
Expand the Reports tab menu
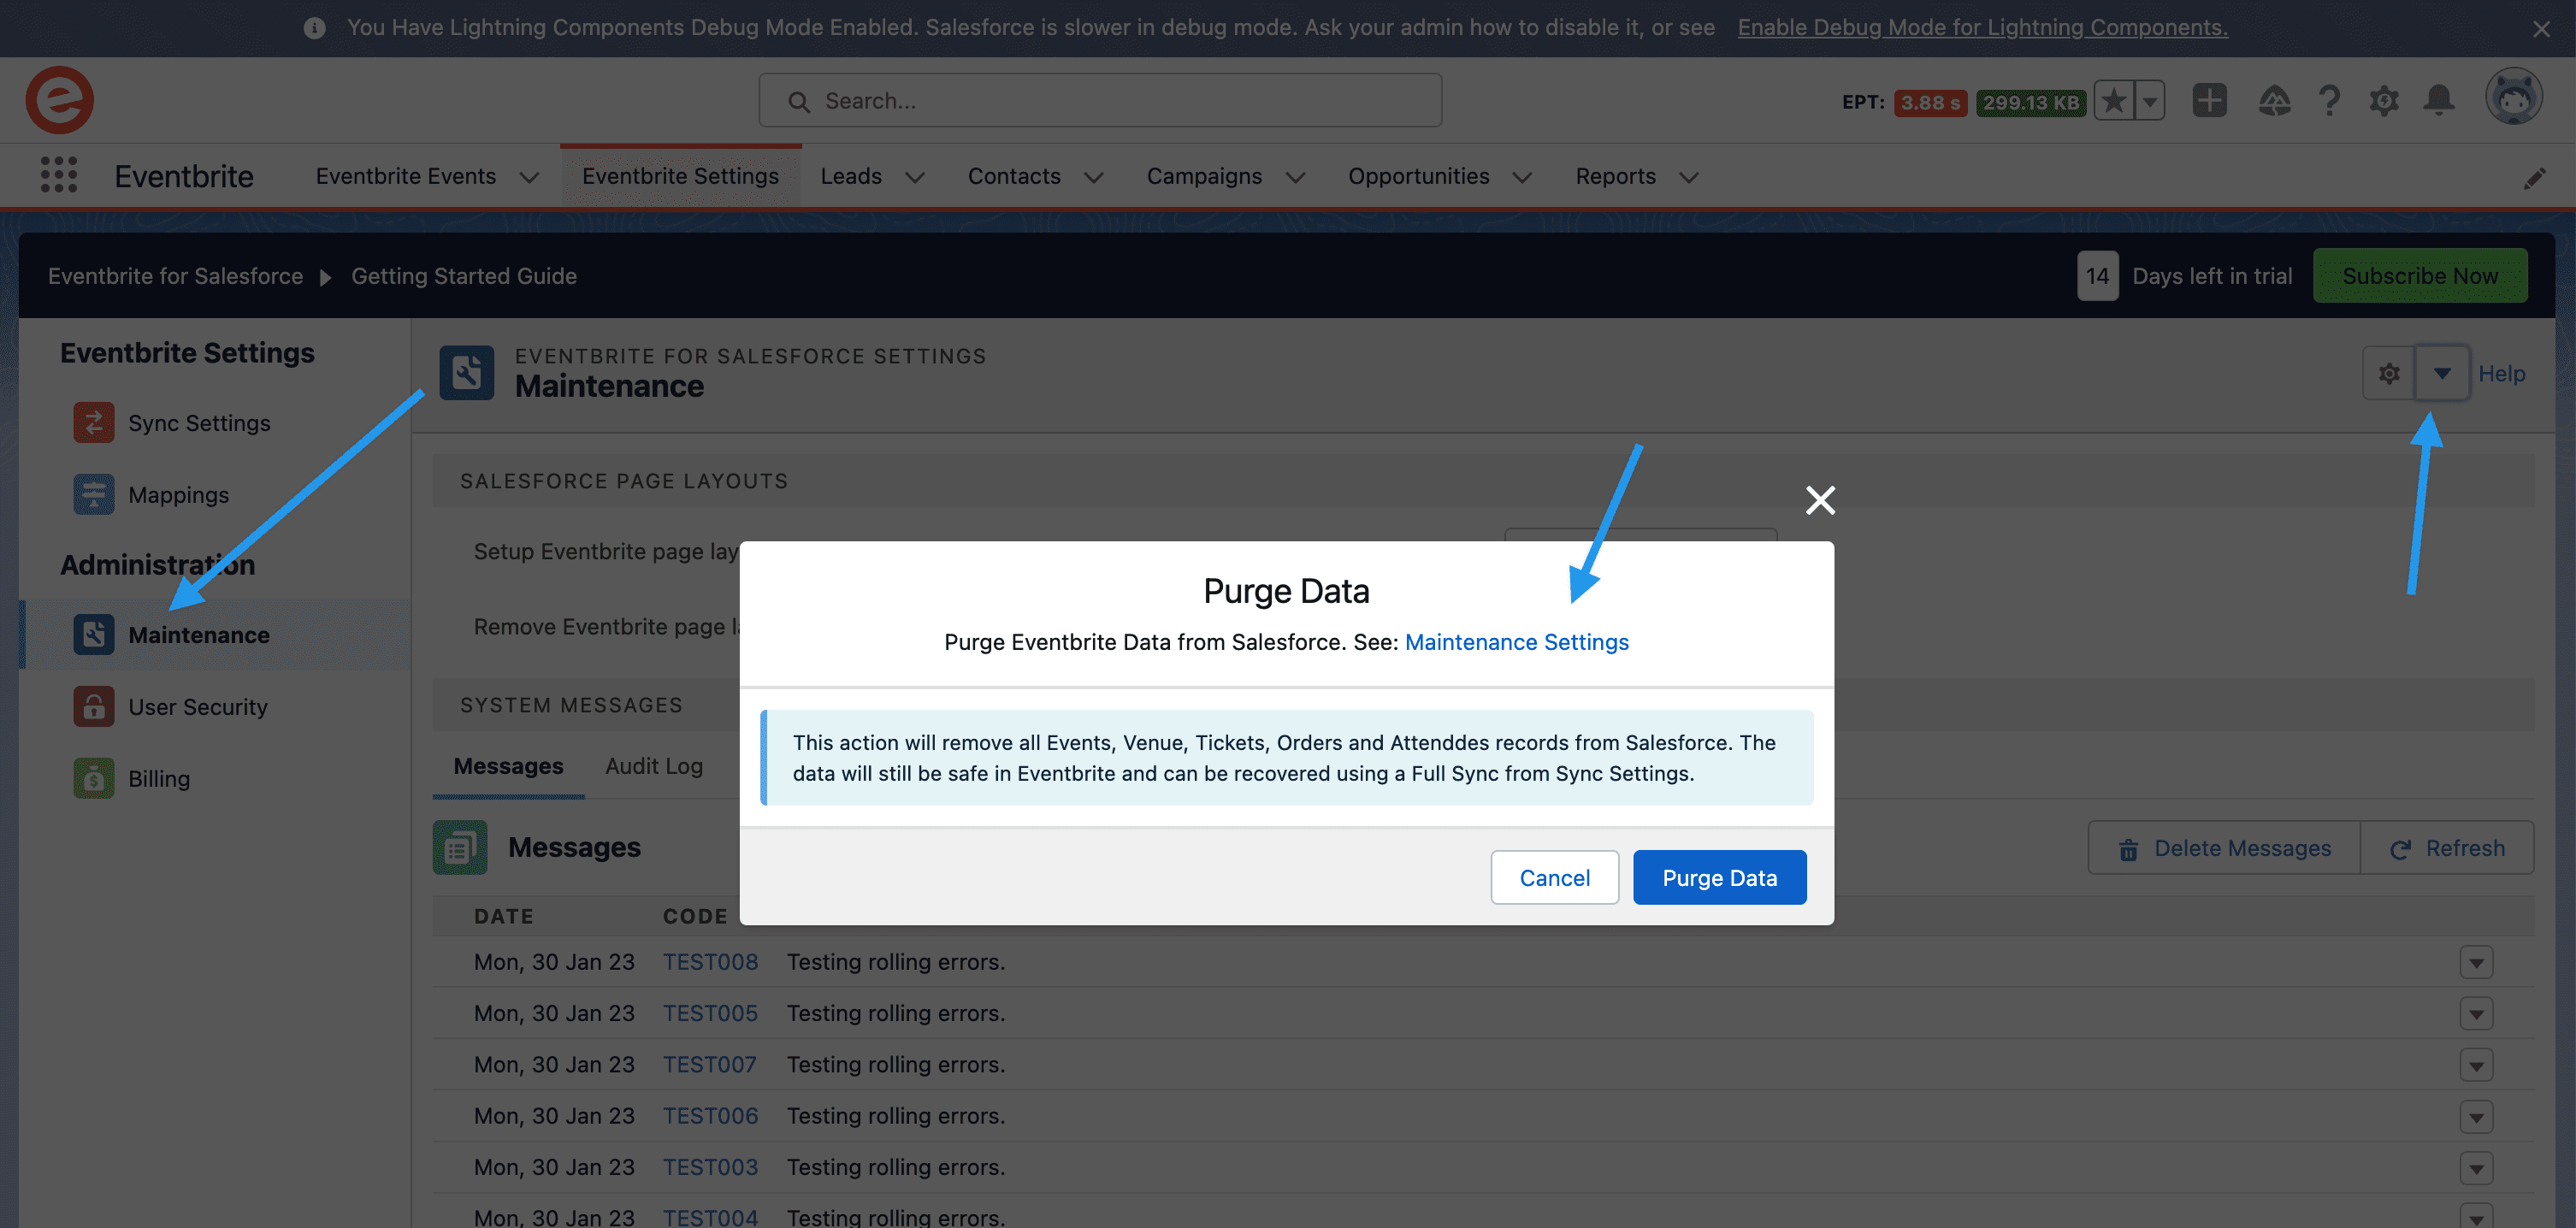[1689, 177]
